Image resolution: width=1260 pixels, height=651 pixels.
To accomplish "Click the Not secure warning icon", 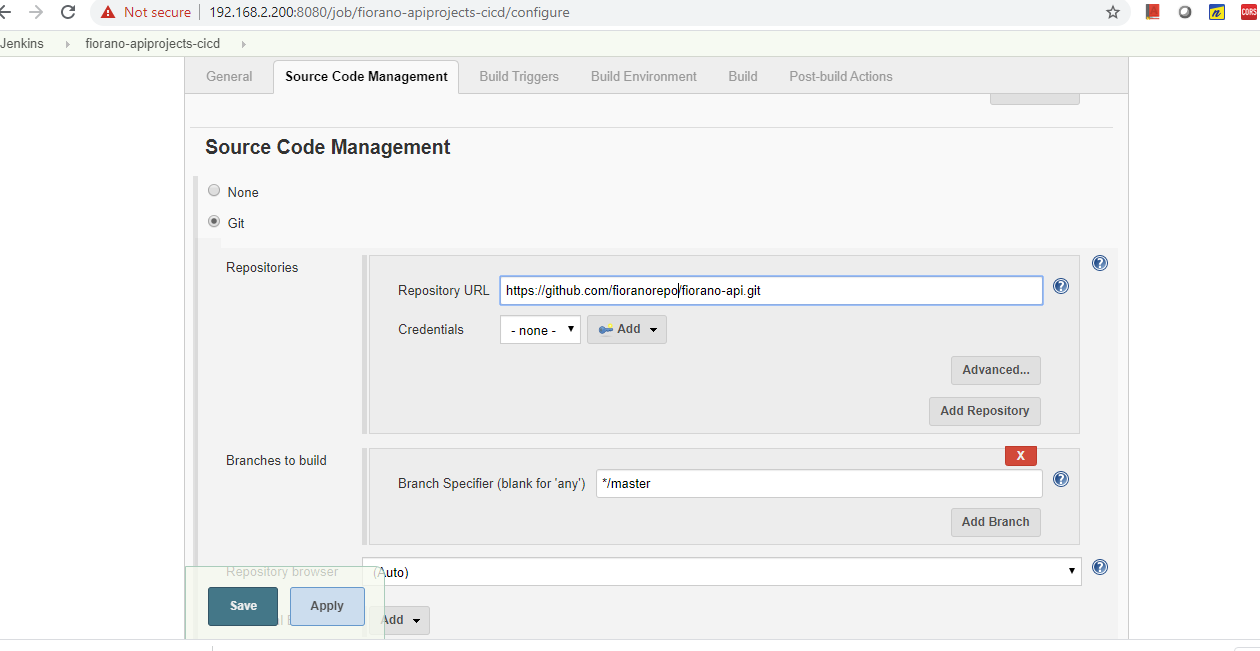I will 108,13.
